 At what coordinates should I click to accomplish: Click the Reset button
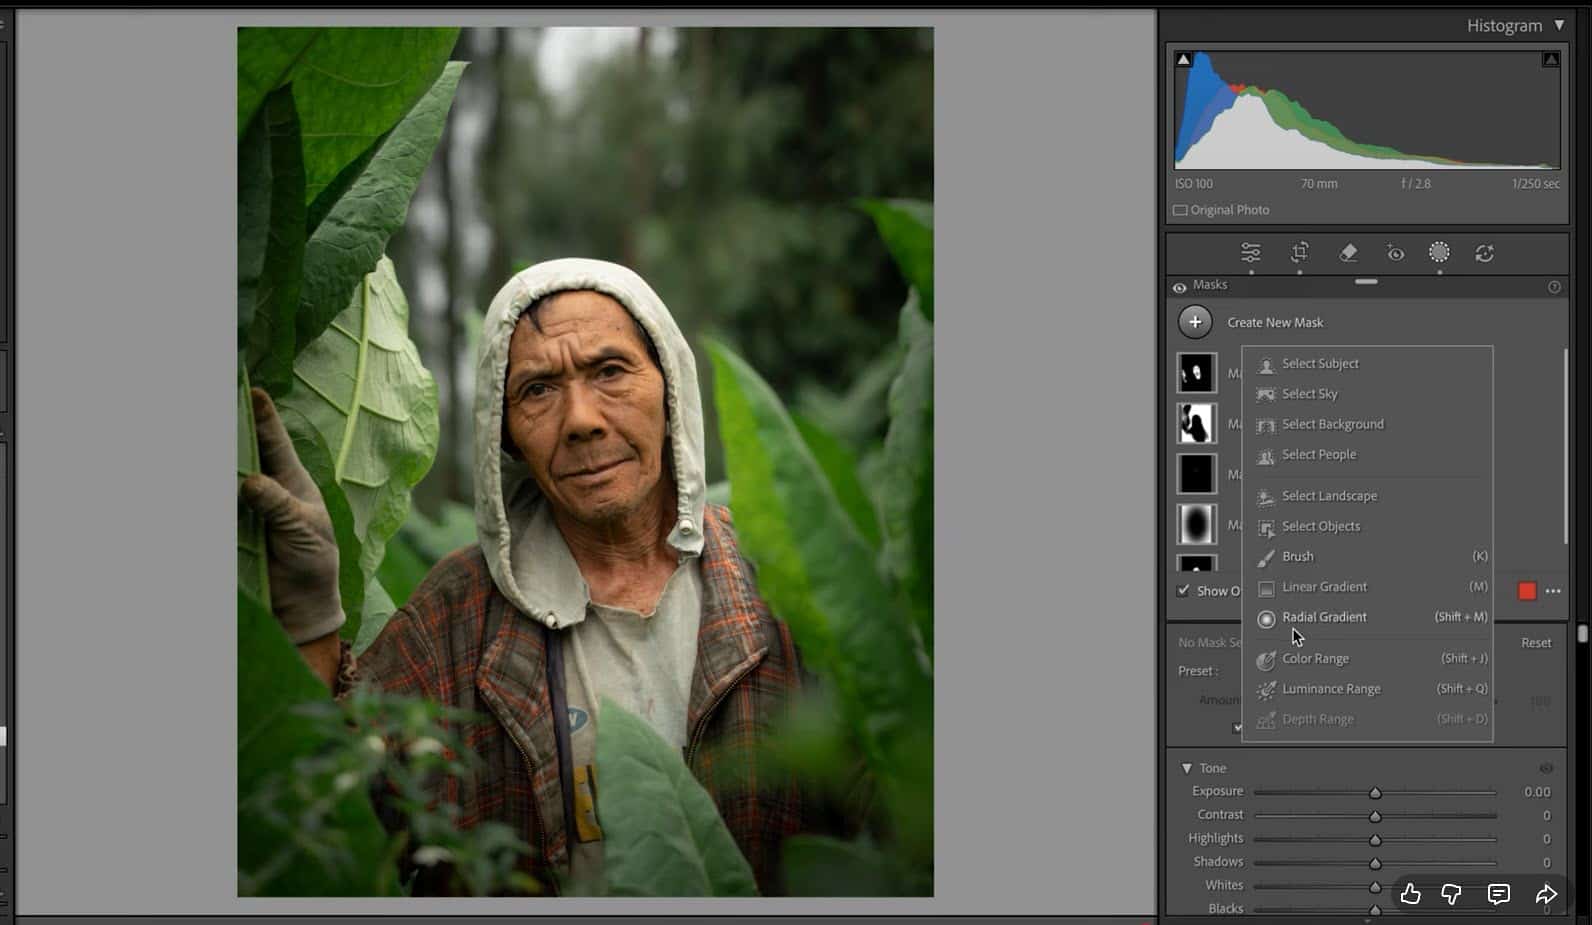coord(1536,643)
